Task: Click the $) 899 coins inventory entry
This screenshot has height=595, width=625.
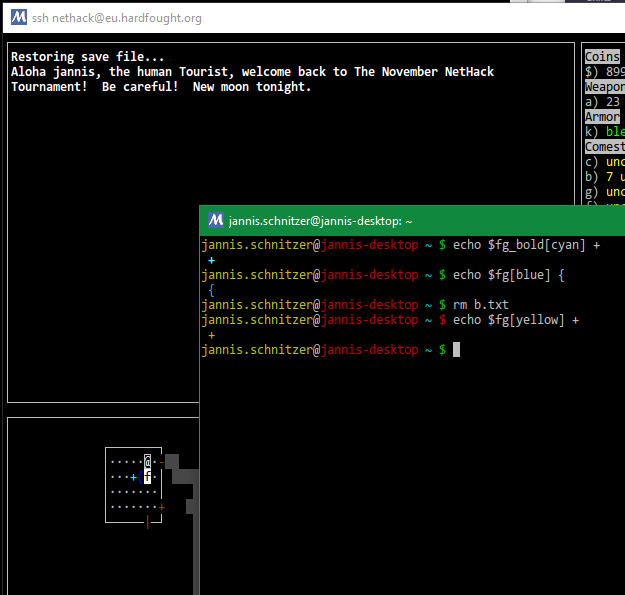Action: (604, 72)
